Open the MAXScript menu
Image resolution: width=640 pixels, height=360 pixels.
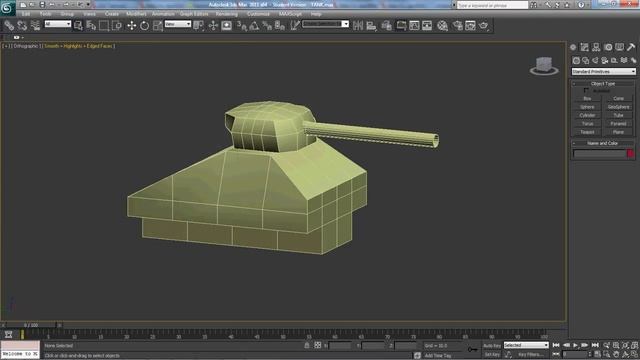(x=290, y=14)
